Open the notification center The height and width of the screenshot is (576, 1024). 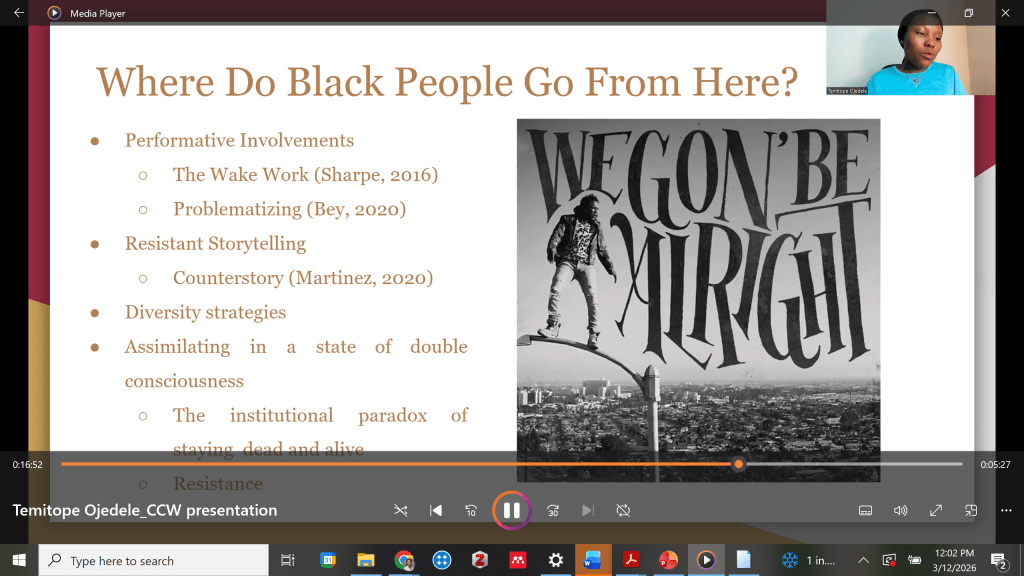[998, 560]
